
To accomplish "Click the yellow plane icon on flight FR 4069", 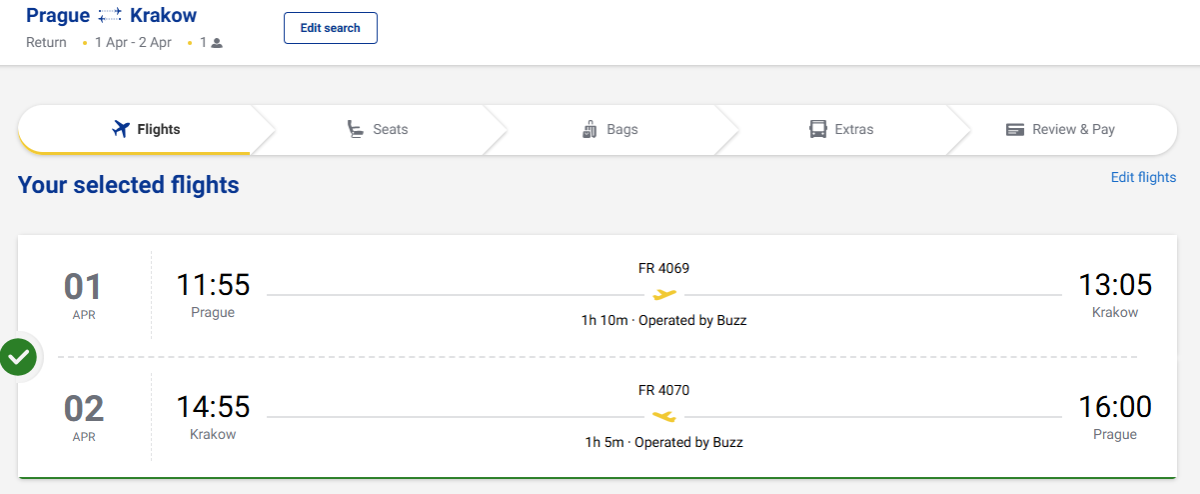I will (664, 294).
